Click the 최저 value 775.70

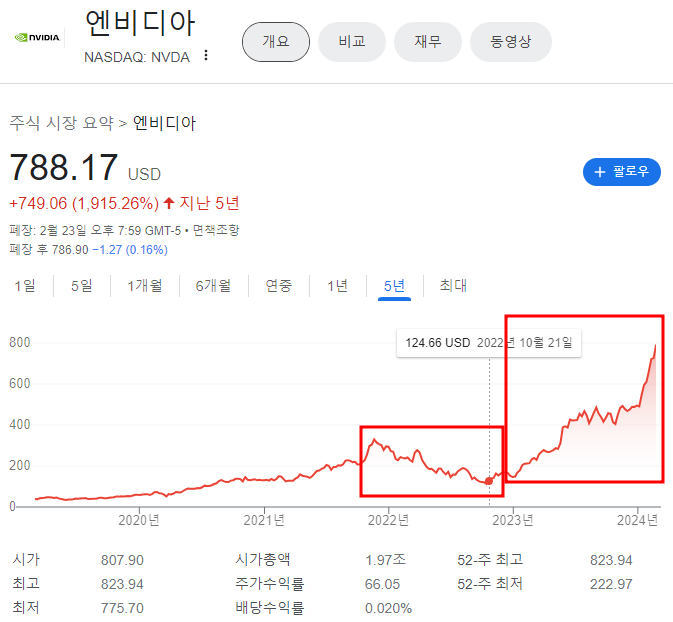point(122,608)
